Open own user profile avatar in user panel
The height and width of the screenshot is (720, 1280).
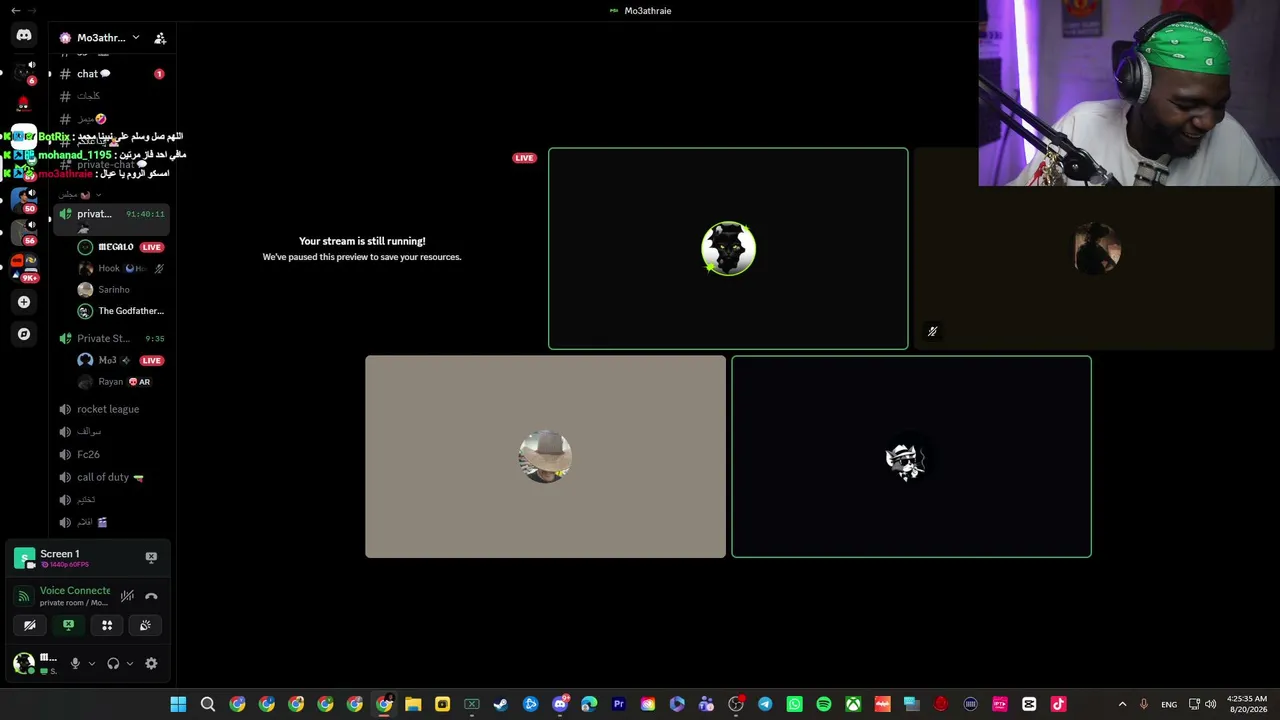coord(23,663)
